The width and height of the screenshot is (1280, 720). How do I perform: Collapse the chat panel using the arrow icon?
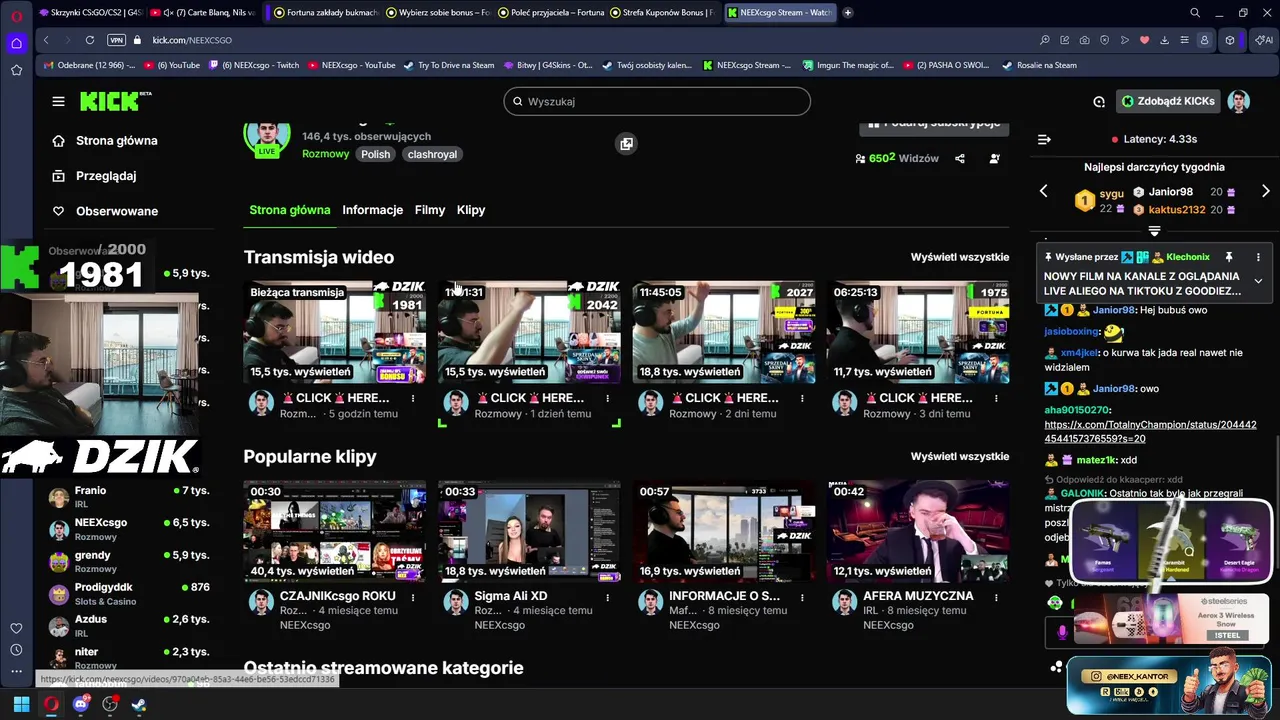1044,140
